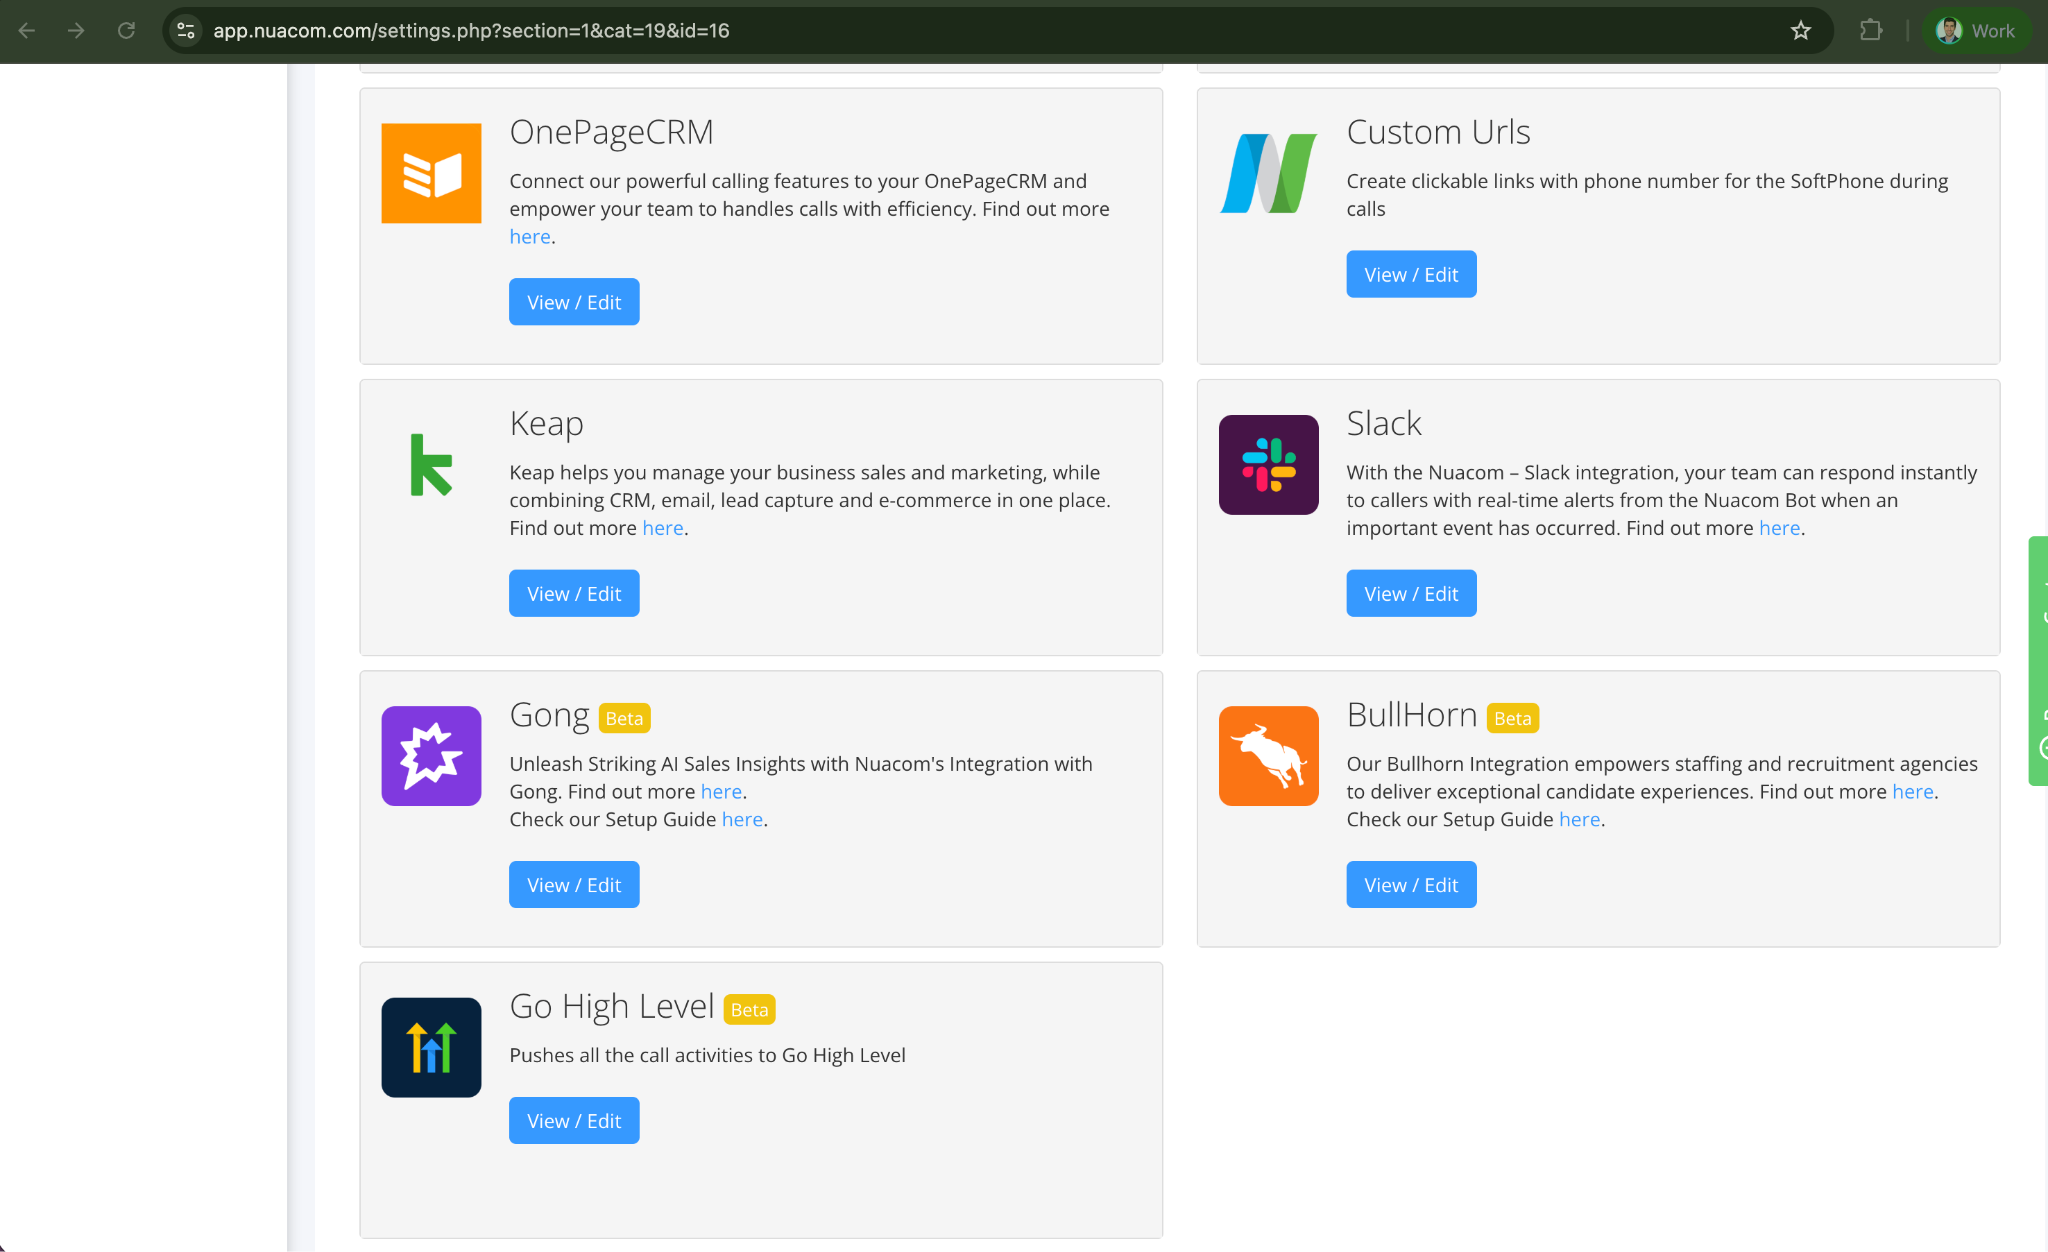Open Gong's Setup Guide 'here' link

coord(741,819)
